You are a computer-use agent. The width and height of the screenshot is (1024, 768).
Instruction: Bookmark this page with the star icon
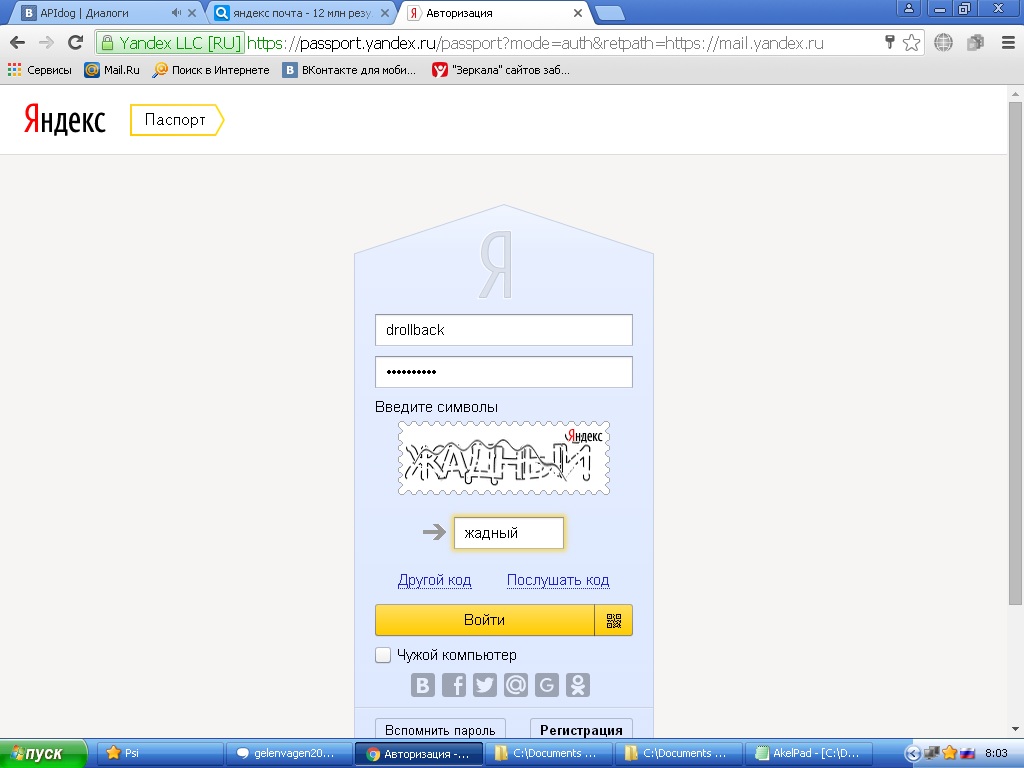911,43
